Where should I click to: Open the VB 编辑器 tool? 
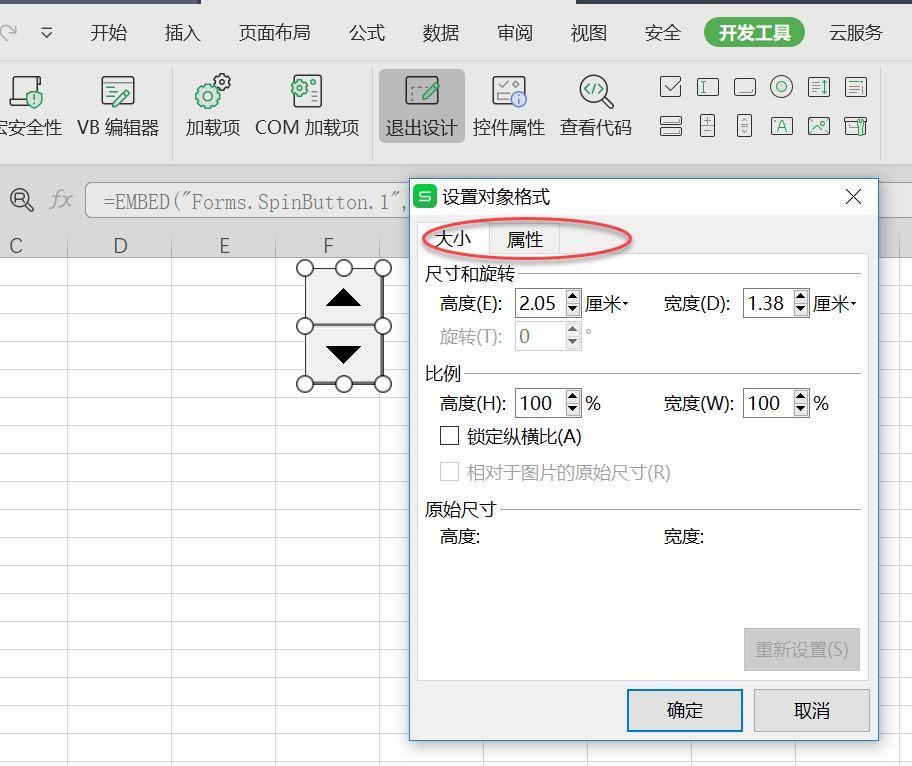point(118,106)
